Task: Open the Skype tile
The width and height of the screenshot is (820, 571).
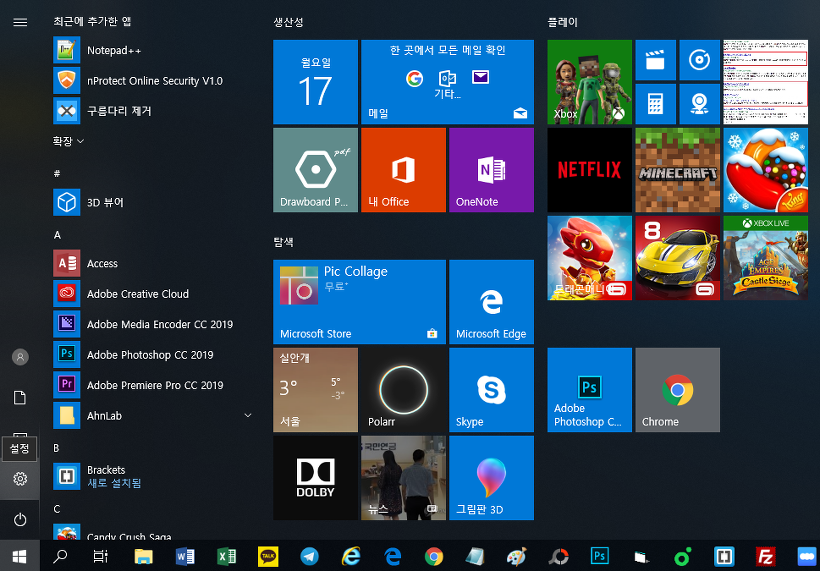Action: (491, 390)
